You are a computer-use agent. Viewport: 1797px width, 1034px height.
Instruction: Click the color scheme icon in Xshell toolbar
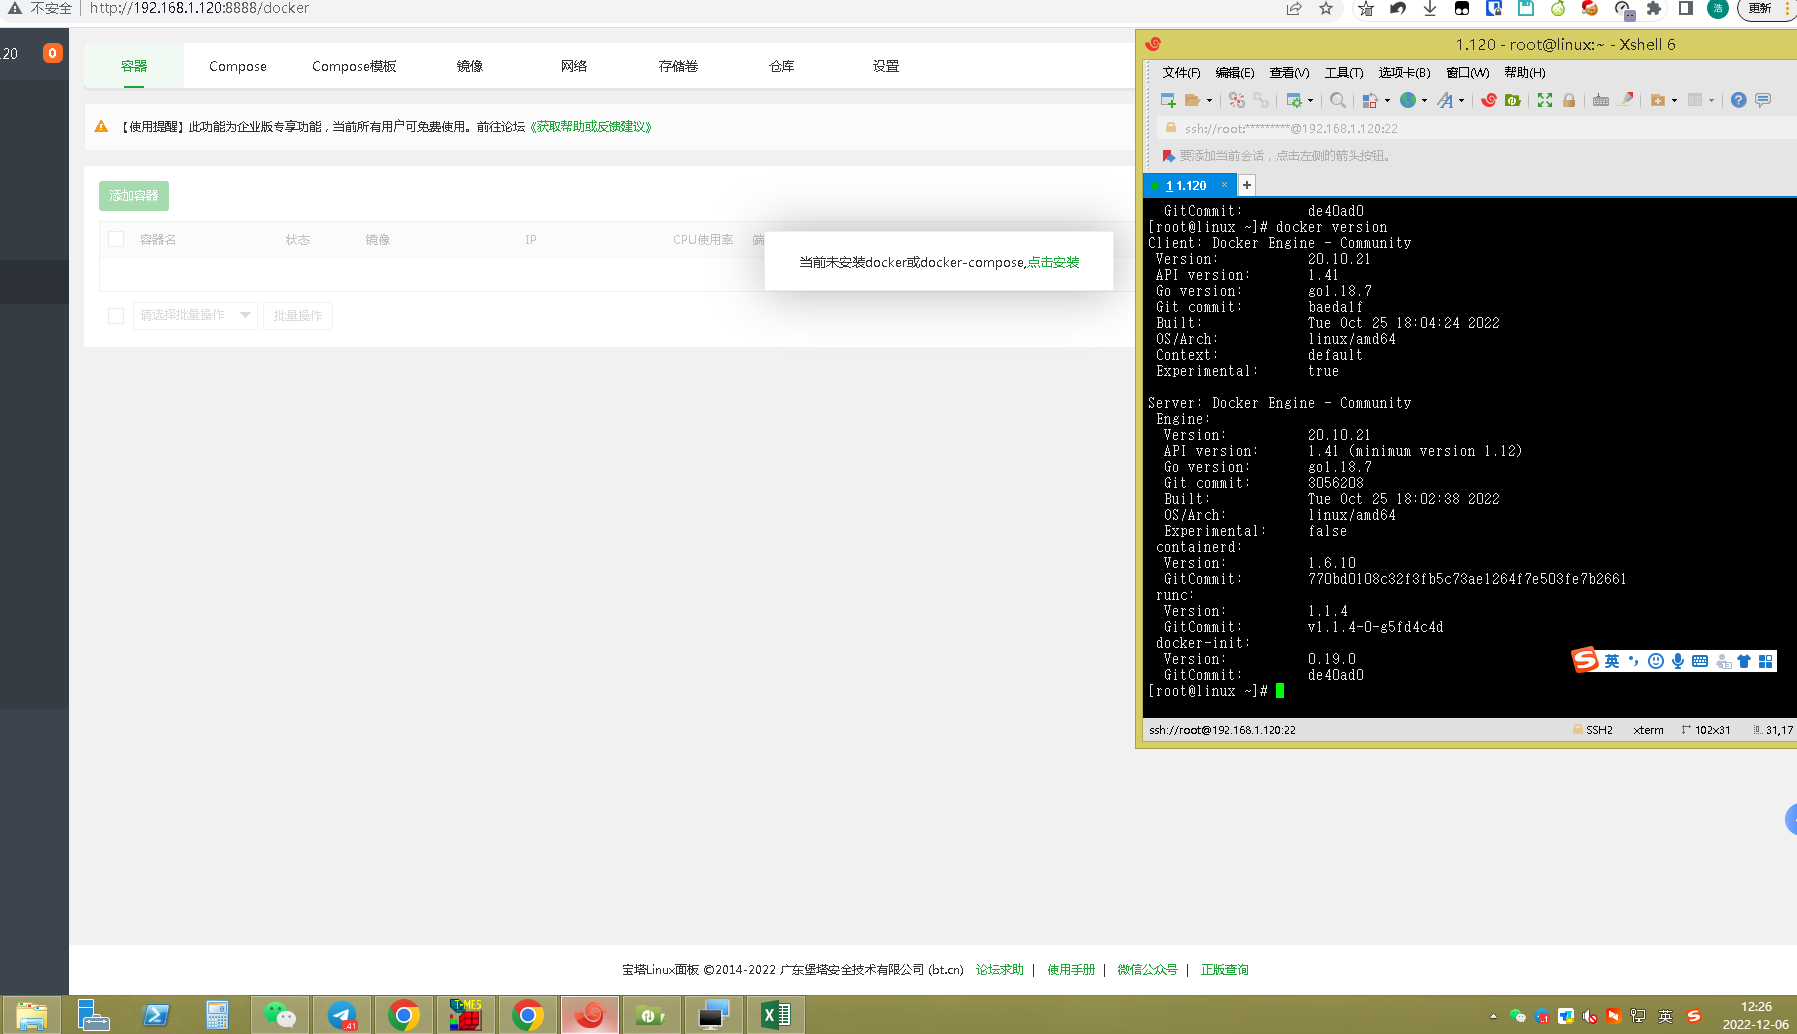1370,100
